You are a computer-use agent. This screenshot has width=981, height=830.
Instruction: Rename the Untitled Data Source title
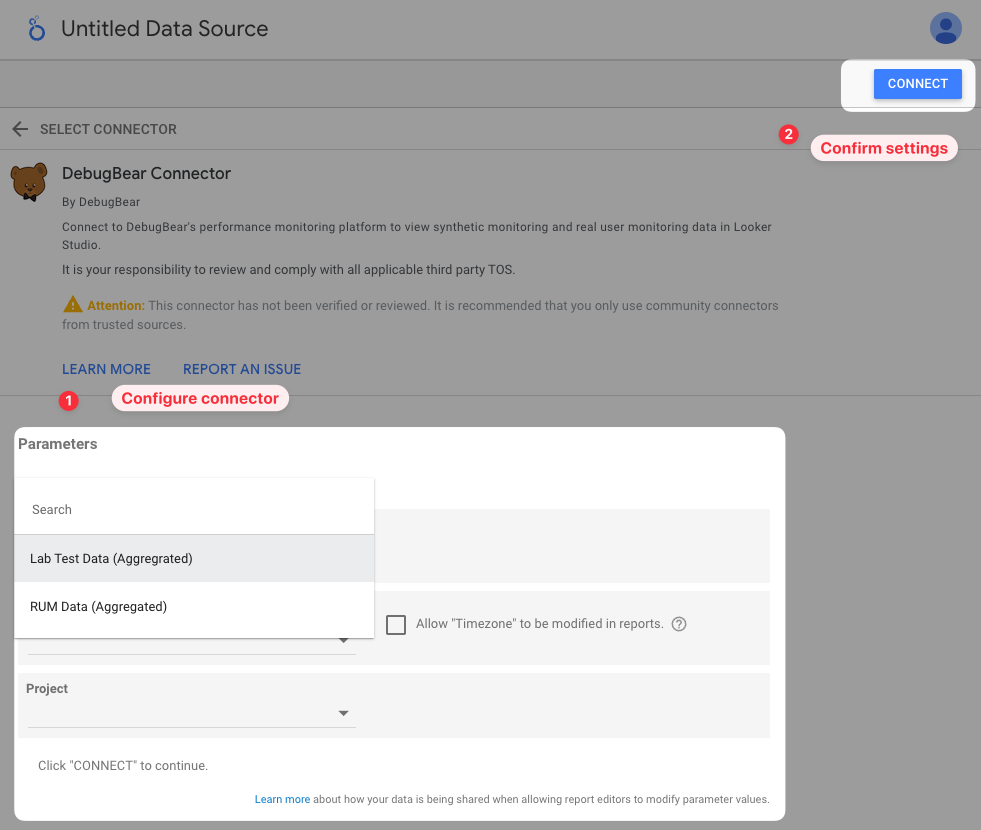165,29
